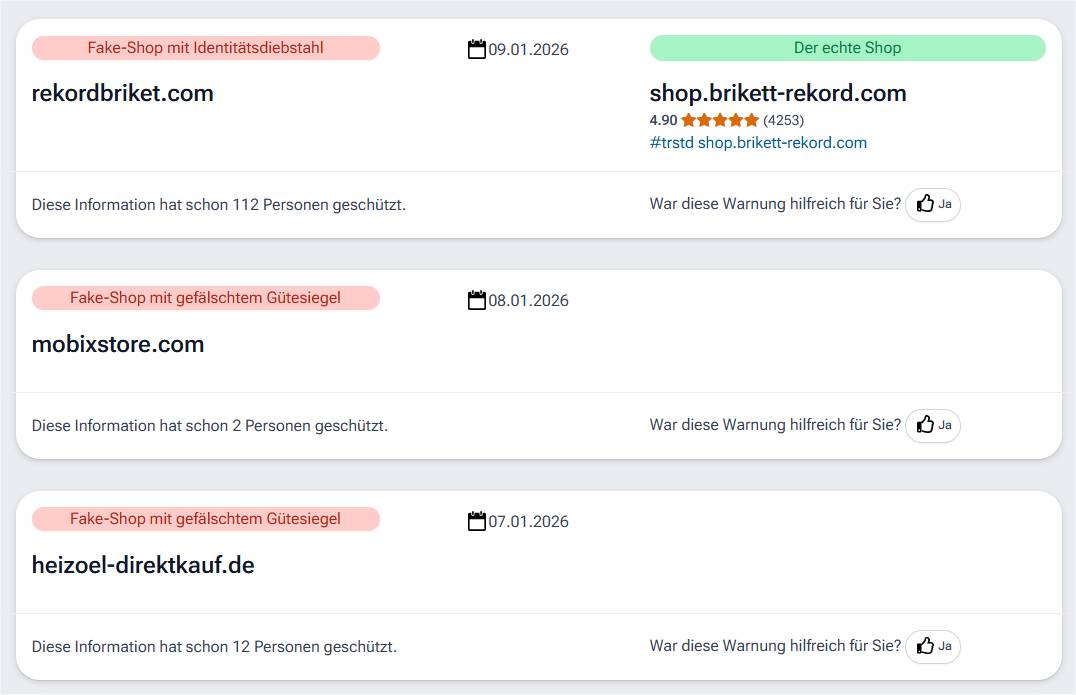Click the 'Fake-Shop mit gefälschtem Gütesiegel' badge for mobixstore.com
Image resolution: width=1076 pixels, height=695 pixels.
pos(206,297)
